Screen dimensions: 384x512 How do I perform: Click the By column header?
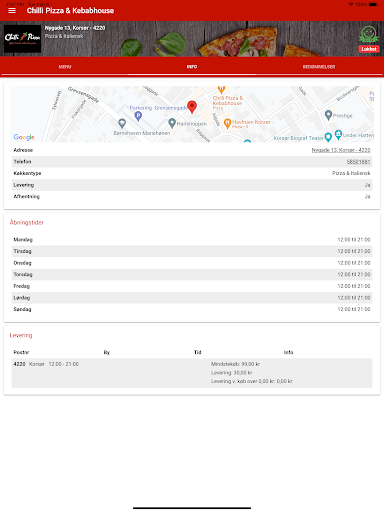tap(107, 352)
